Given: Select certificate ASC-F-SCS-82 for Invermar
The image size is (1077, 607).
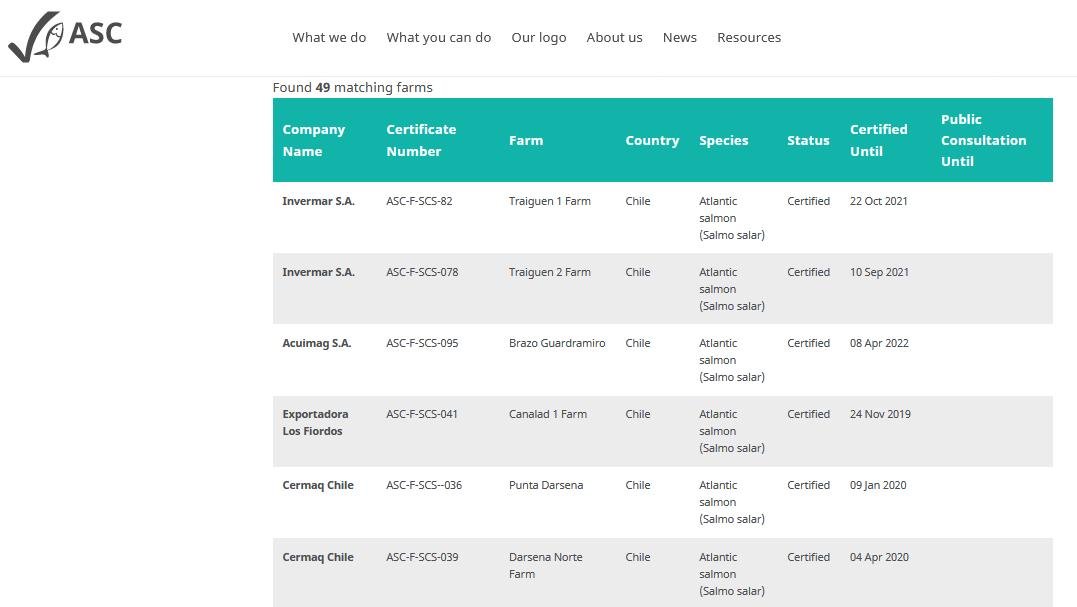Looking at the screenshot, I should 419,201.
